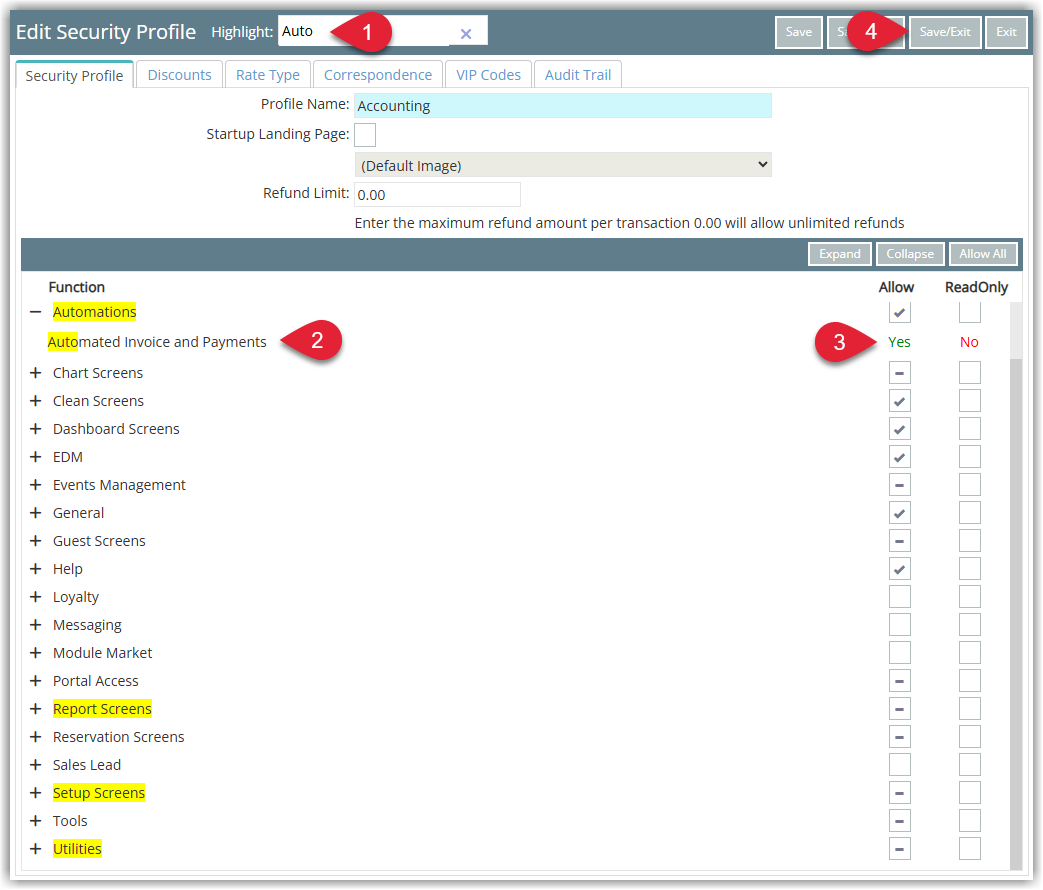Toggle Allow checkbox for Portal Access

click(899, 680)
